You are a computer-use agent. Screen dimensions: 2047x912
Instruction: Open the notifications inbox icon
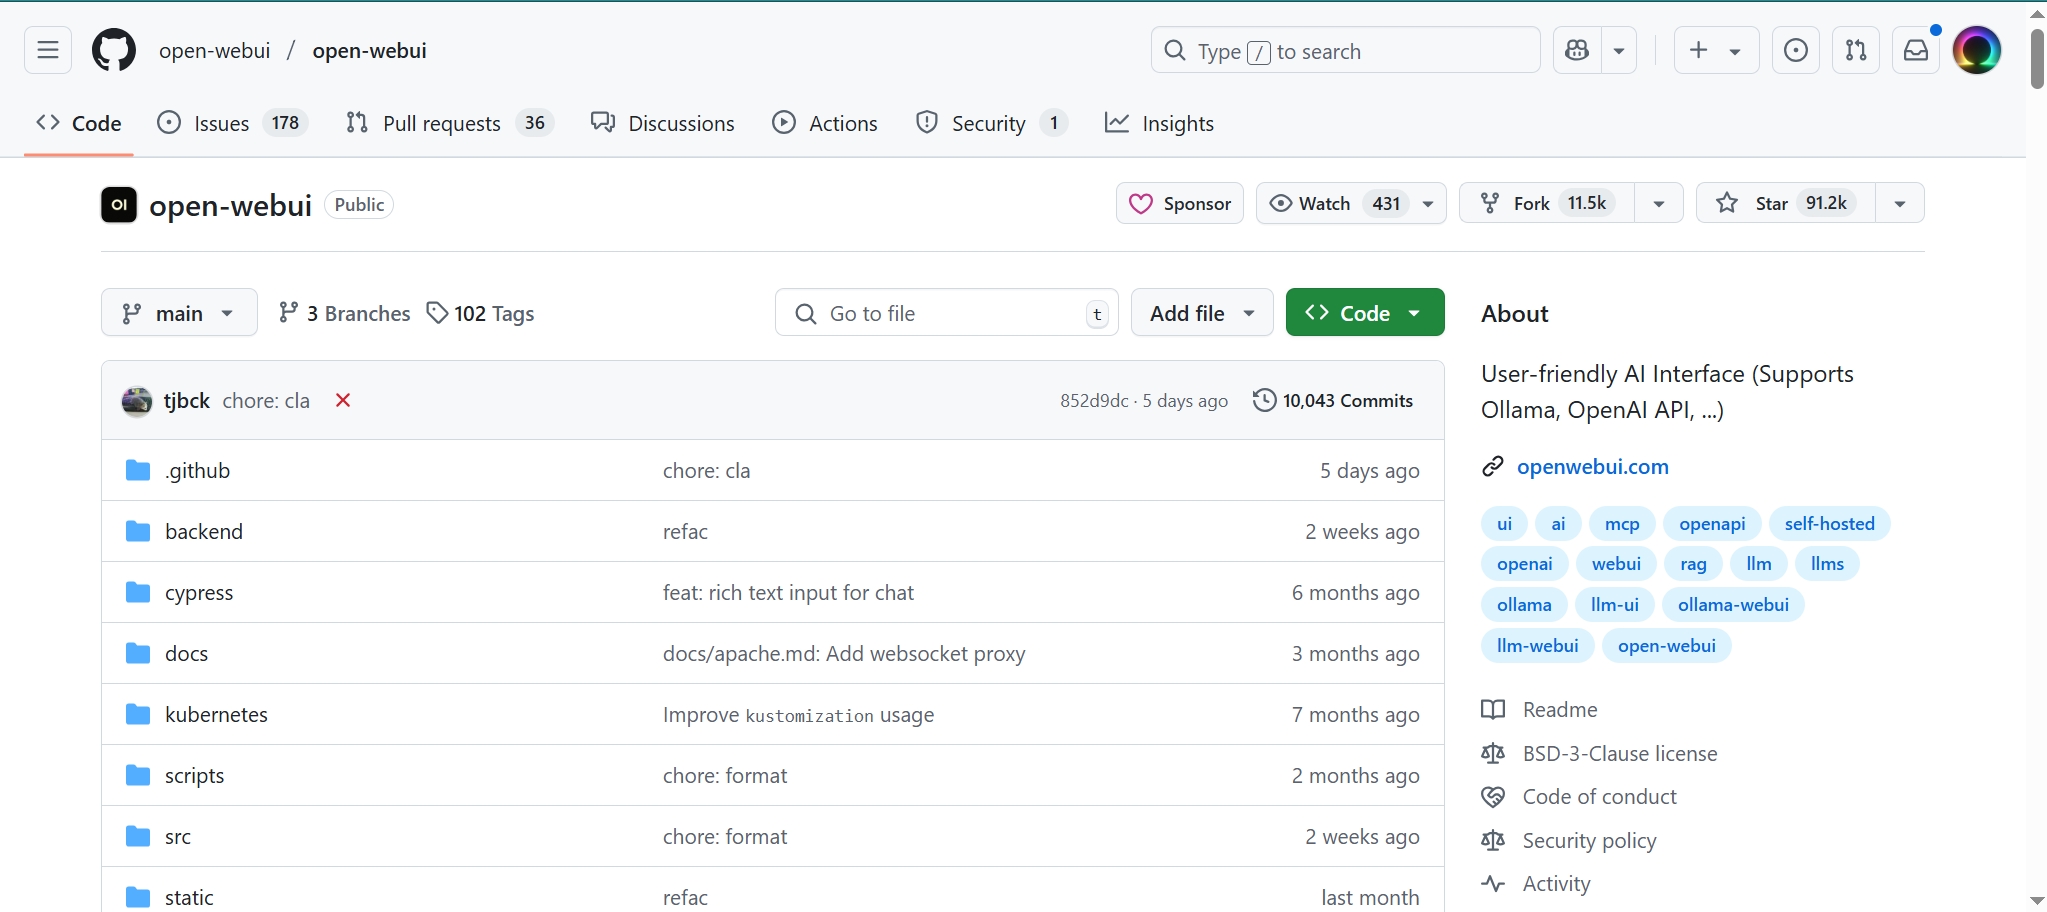1915,50
